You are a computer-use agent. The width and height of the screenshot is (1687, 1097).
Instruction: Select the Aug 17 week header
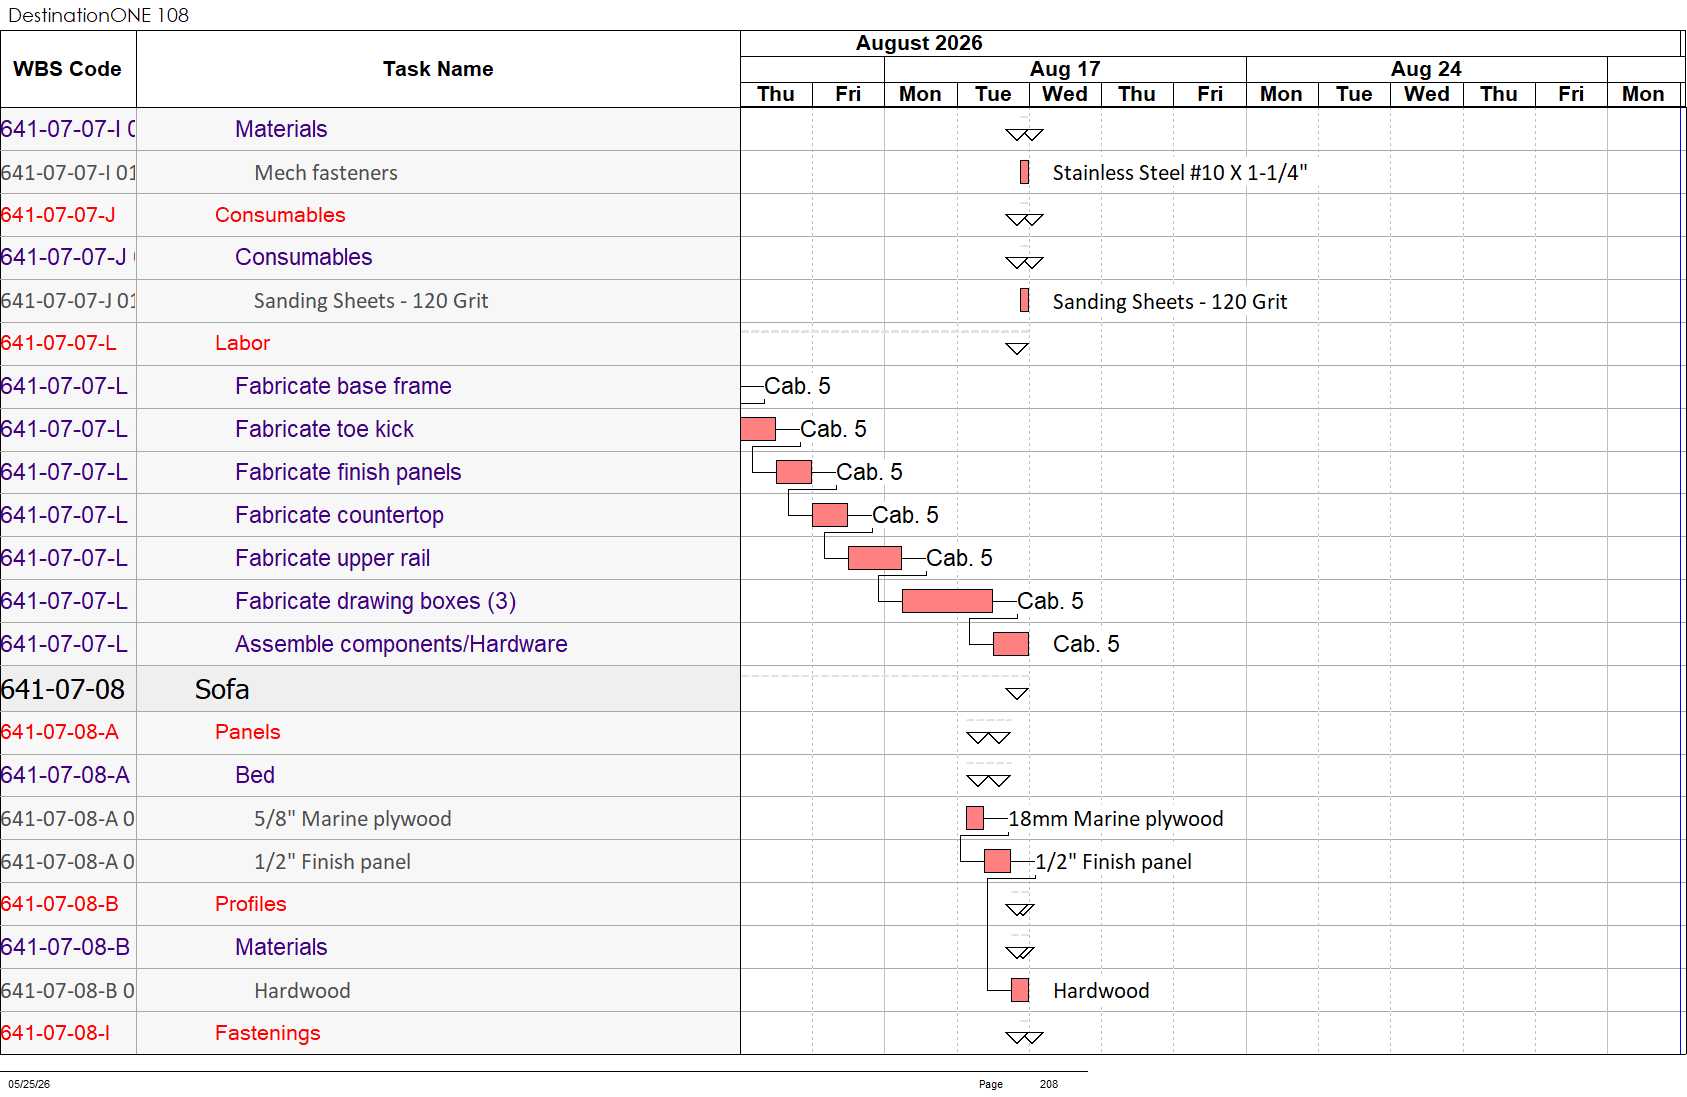(1065, 69)
